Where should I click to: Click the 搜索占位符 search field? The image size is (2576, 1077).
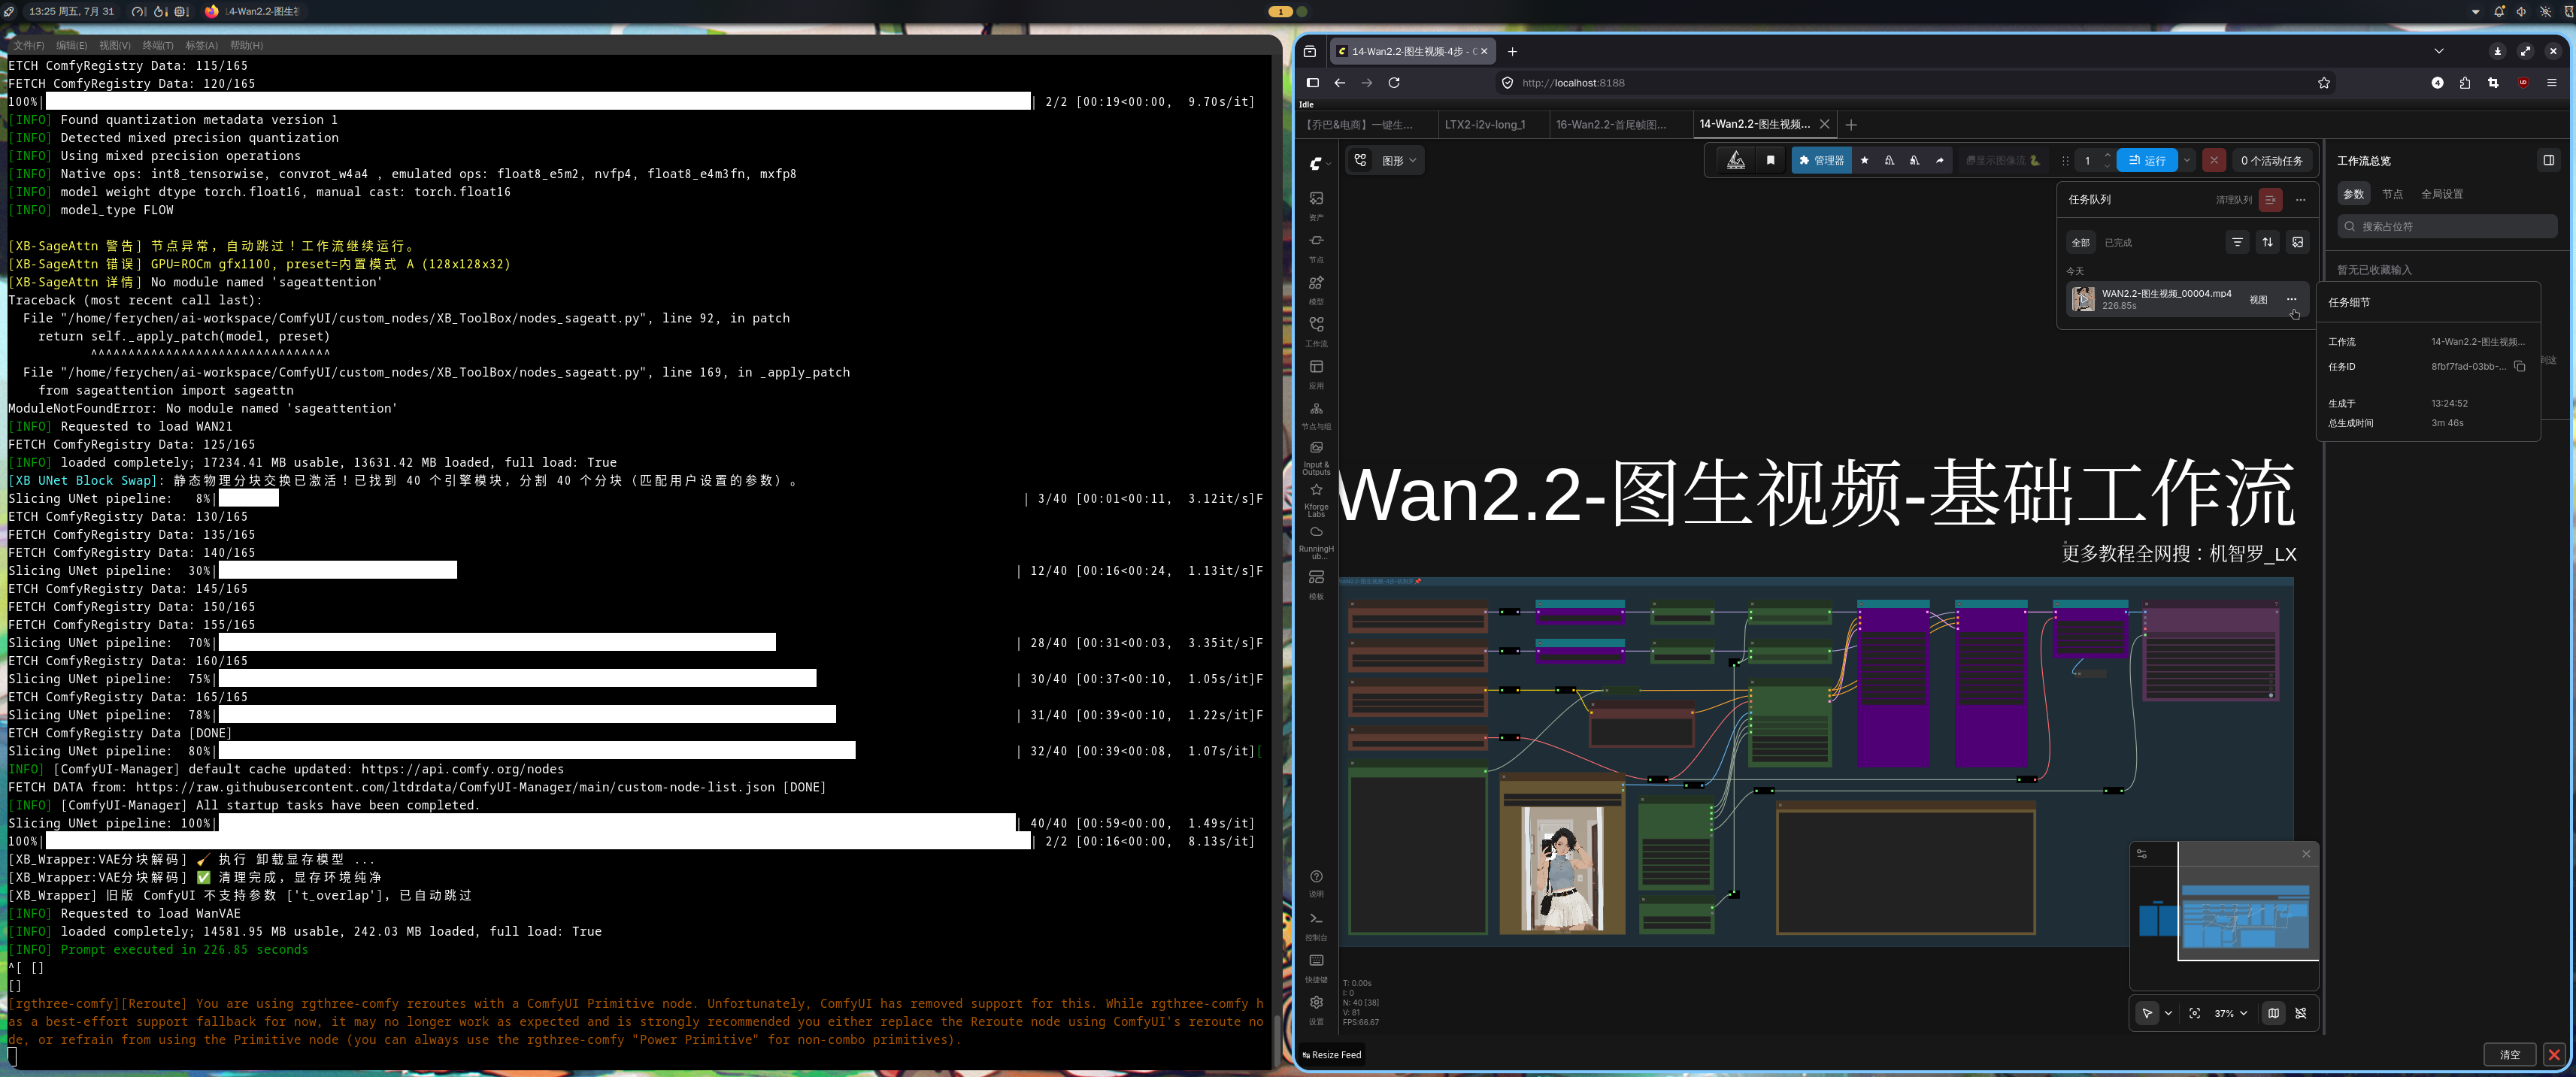[2447, 227]
